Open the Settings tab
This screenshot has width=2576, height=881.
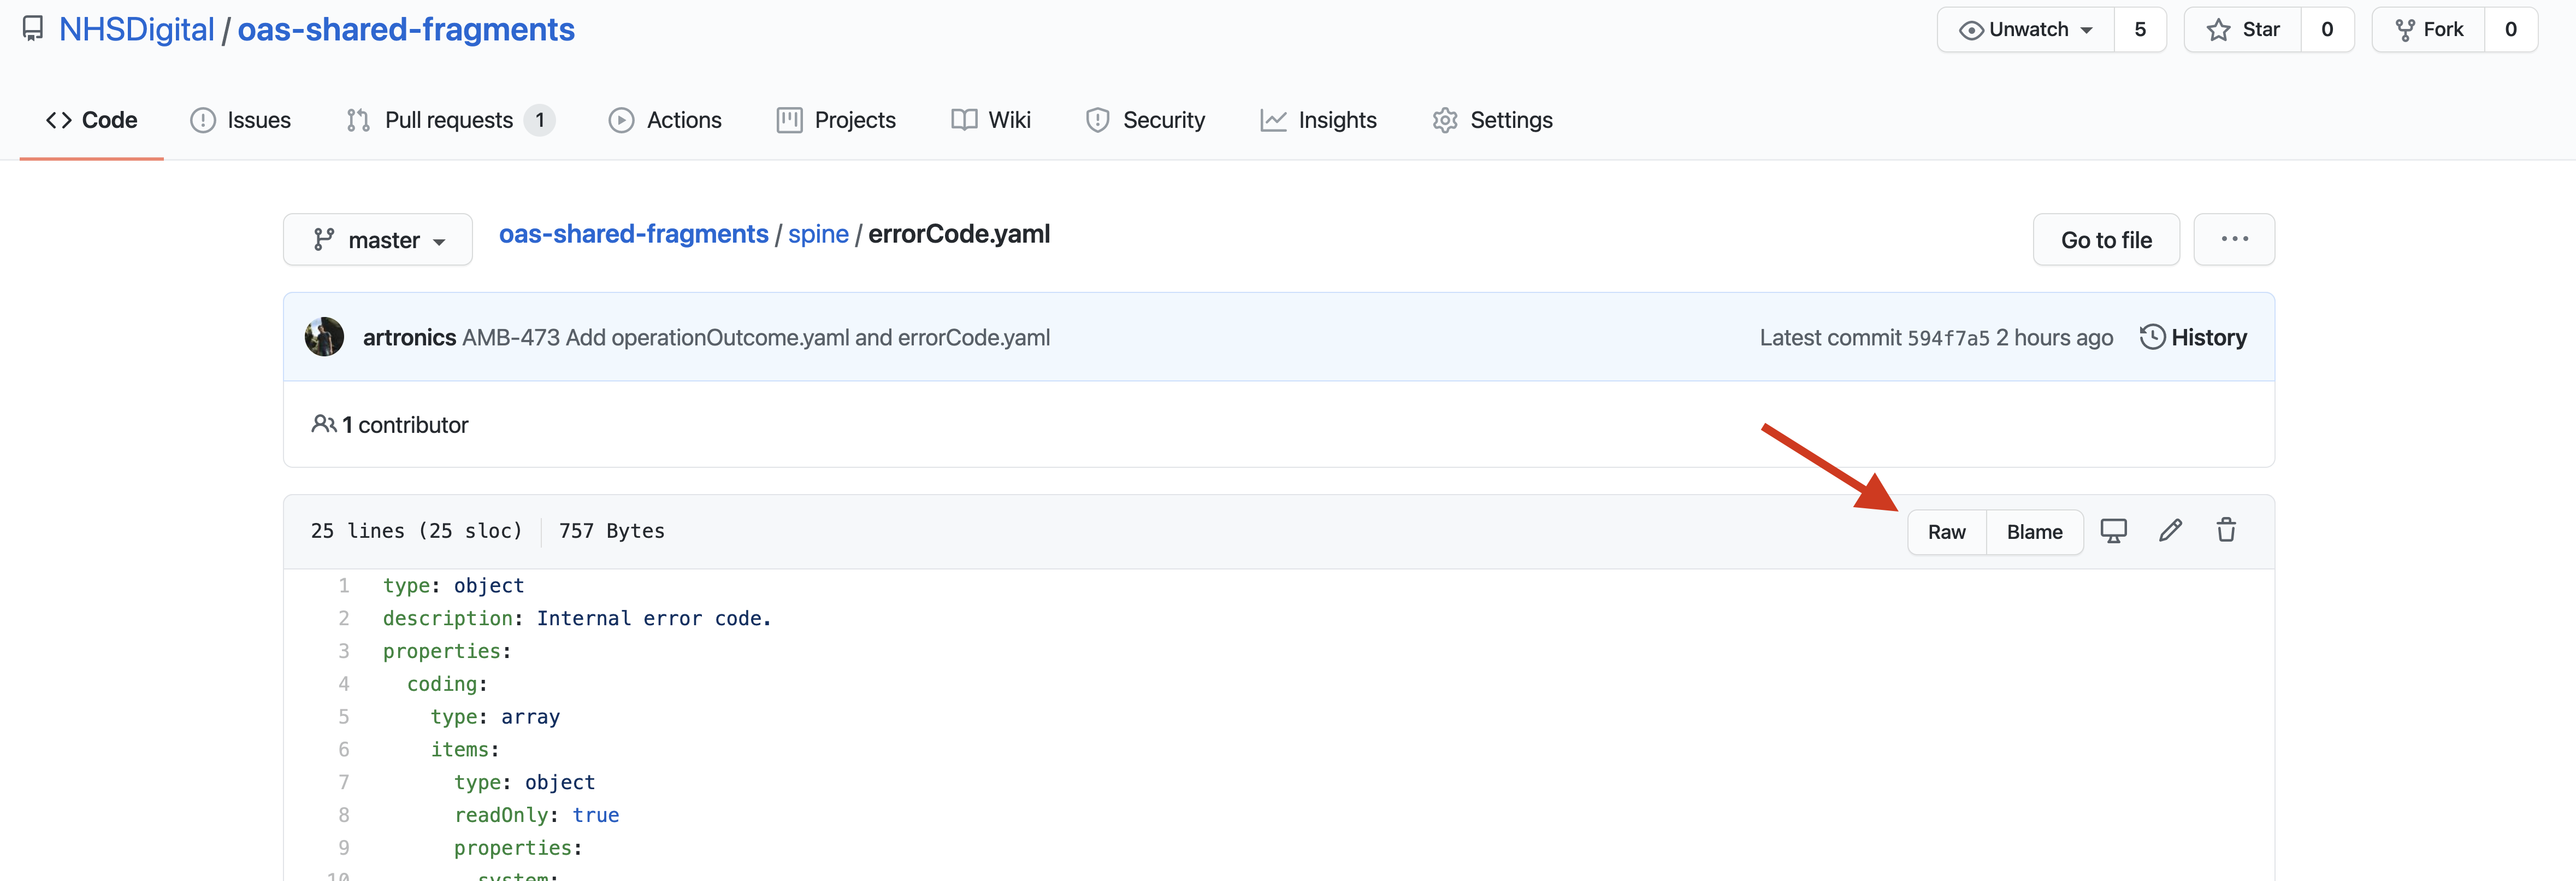pos(1492,120)
